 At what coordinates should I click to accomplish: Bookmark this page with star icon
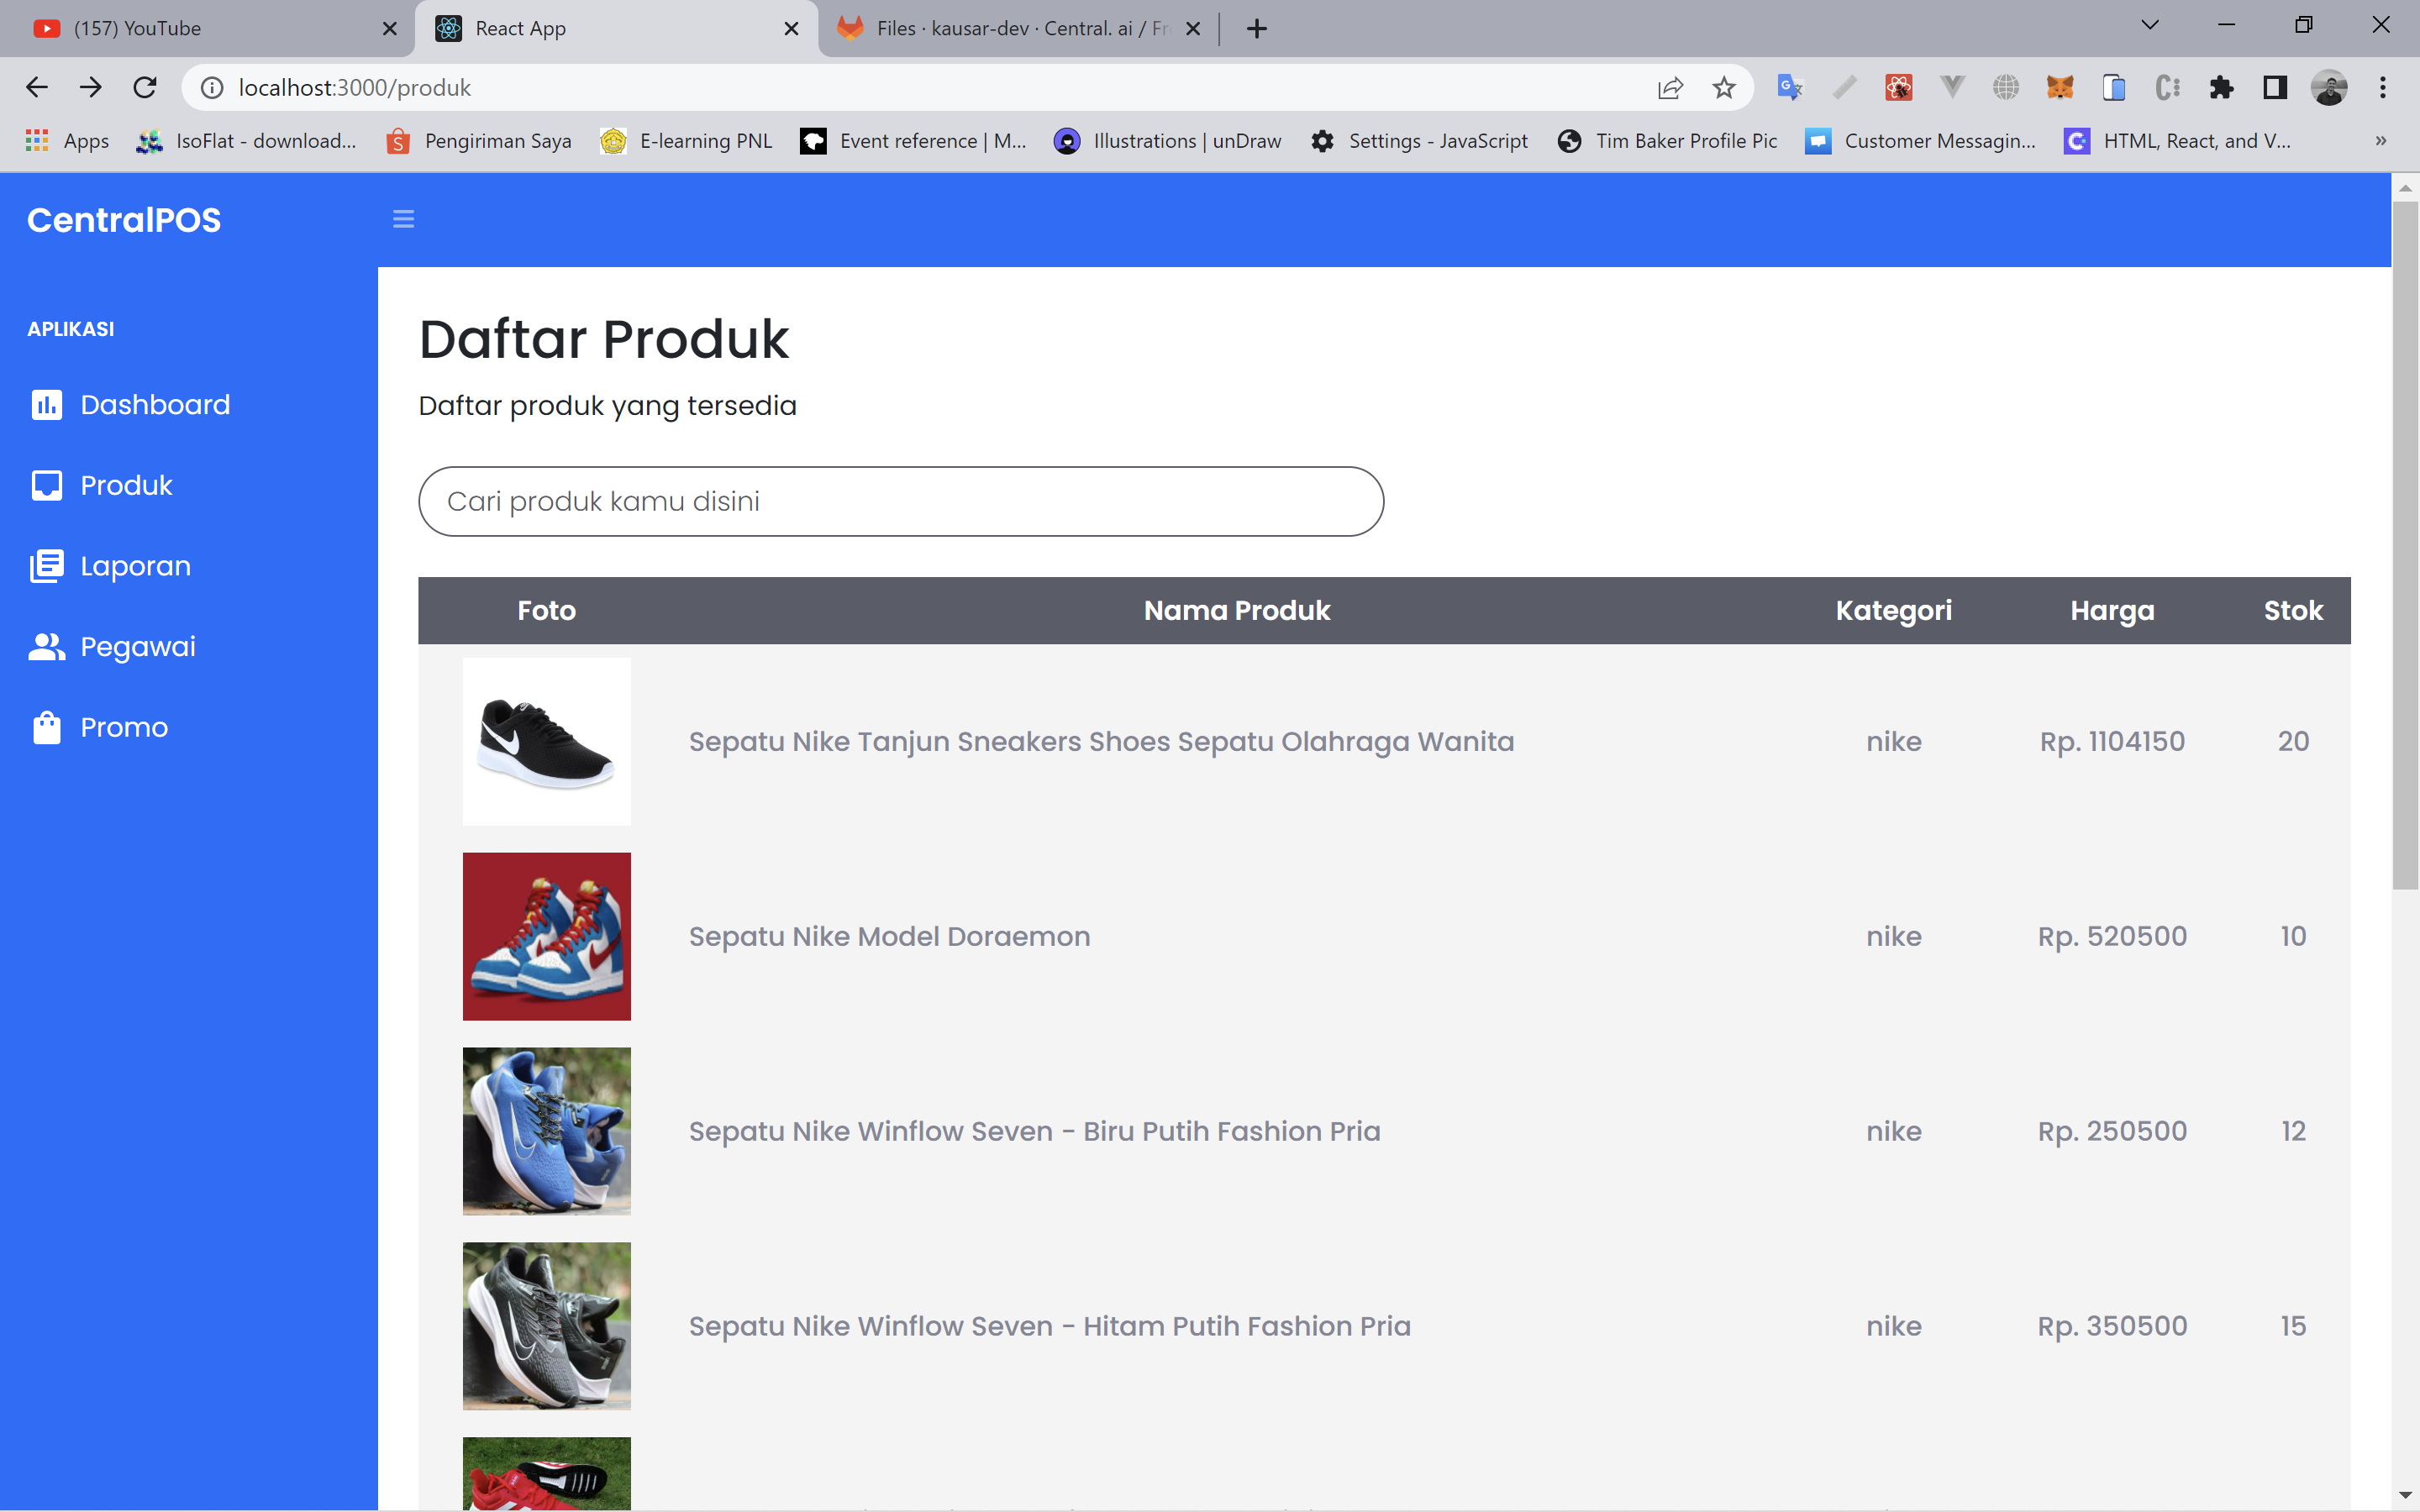[x=1724, y=88]
